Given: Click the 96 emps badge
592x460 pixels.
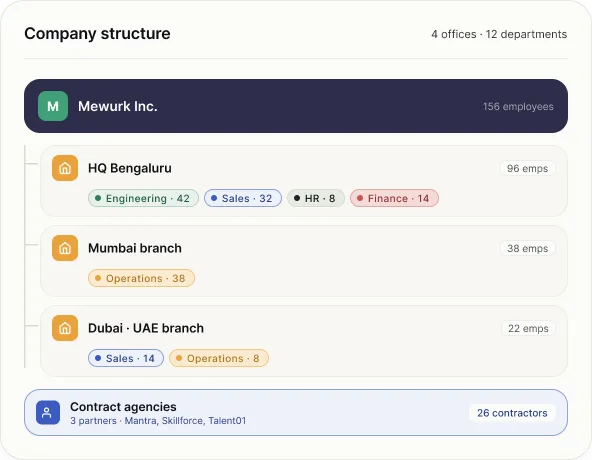Looking at the screenshot, I should point(527,168).
